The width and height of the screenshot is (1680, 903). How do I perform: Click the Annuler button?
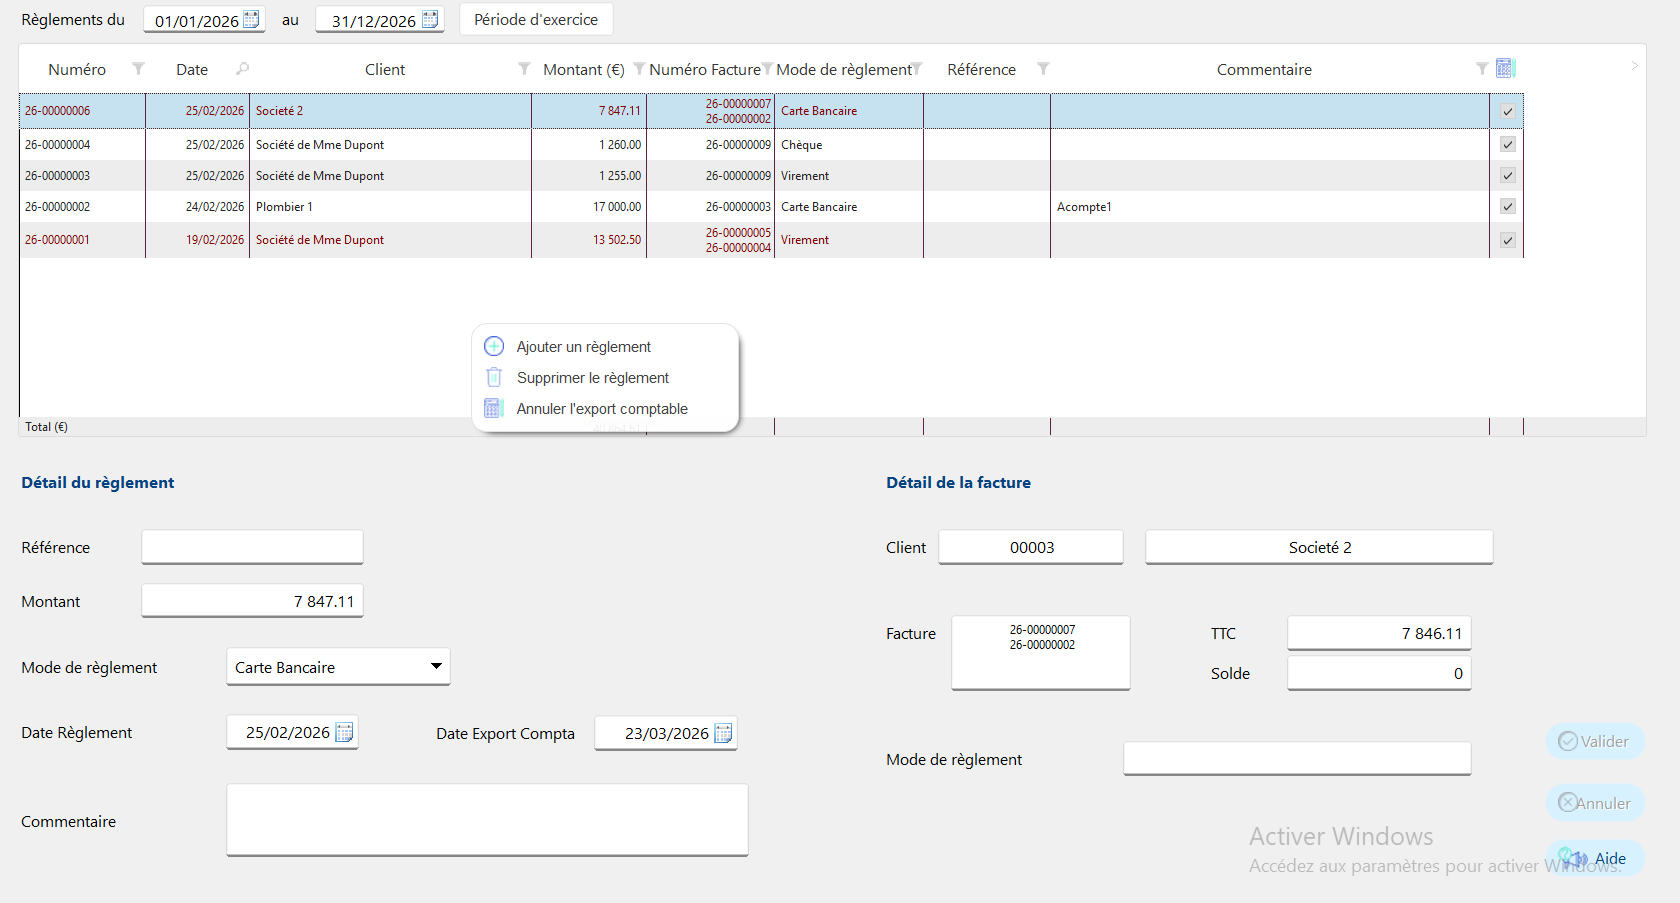click(x=1594, y=803)
